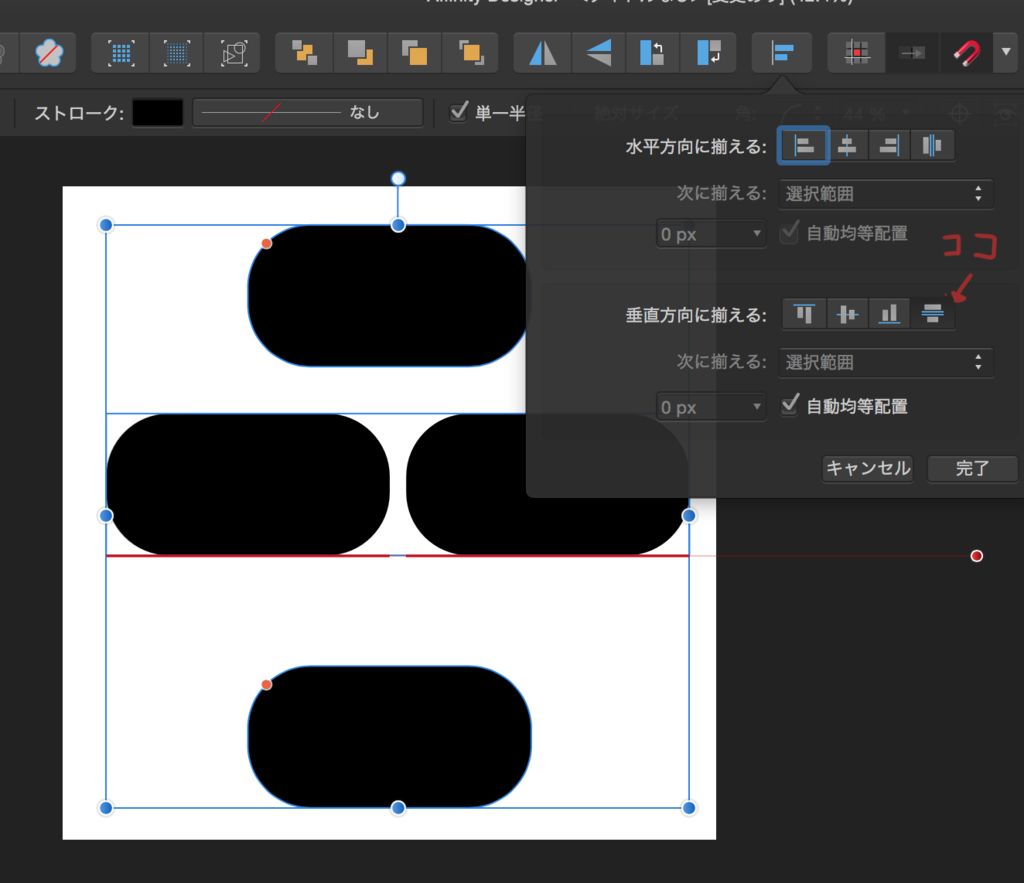Image resolution: width=1024 pixels, height=883 pixels.
Task: Rotate the selection clockwise
Action: point(708,52)
